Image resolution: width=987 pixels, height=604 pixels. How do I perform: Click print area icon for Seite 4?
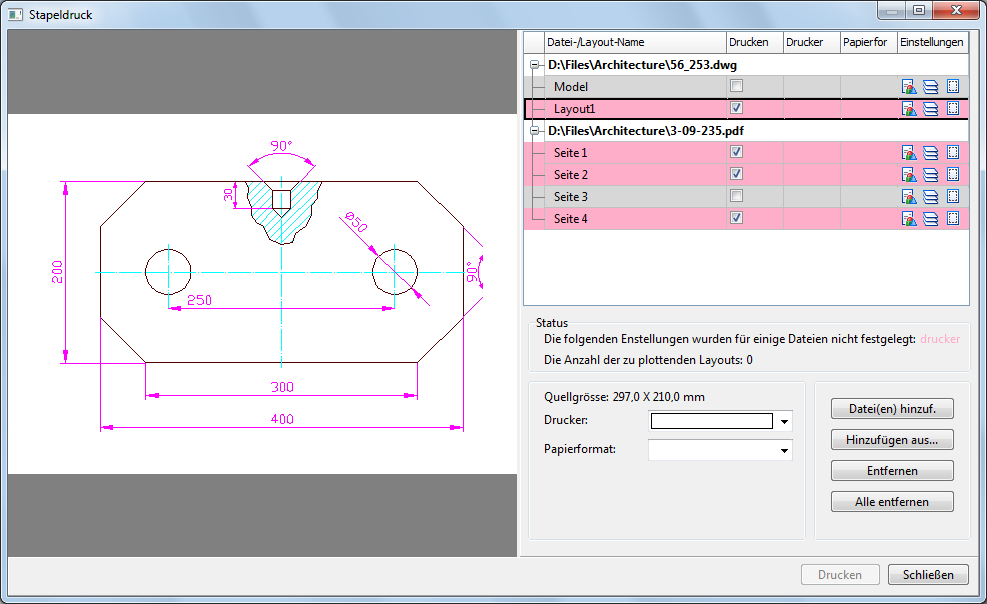point(952,218)
